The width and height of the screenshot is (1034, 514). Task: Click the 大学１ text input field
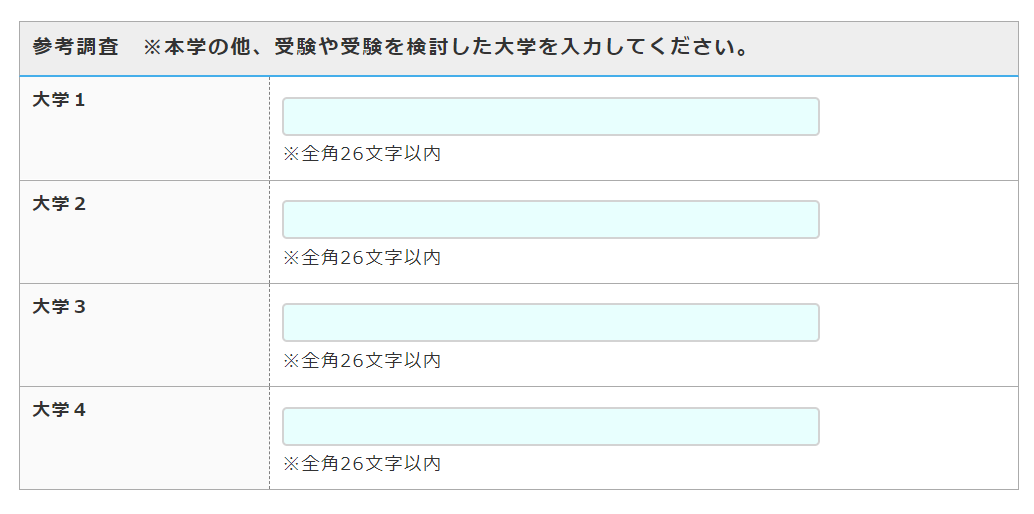pyautogui.click(x=550, y=117)
